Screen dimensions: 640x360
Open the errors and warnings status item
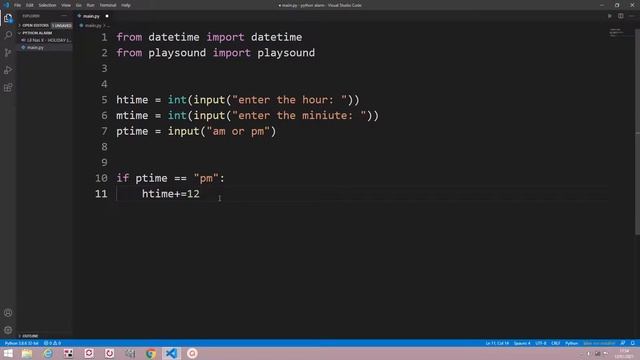click(52, 343)
